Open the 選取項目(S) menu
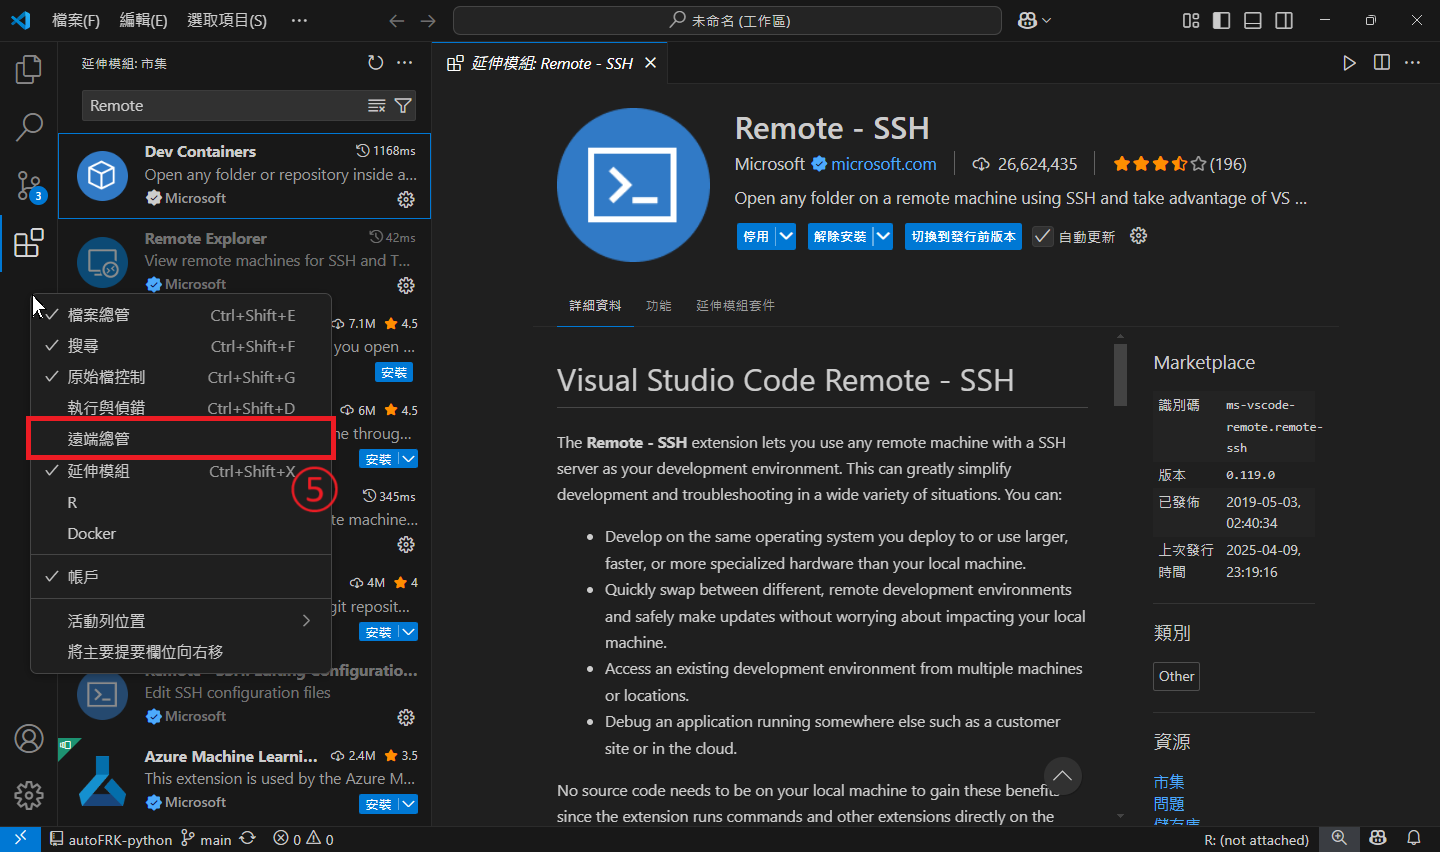 pyautogui.click(x=227, y=21)
